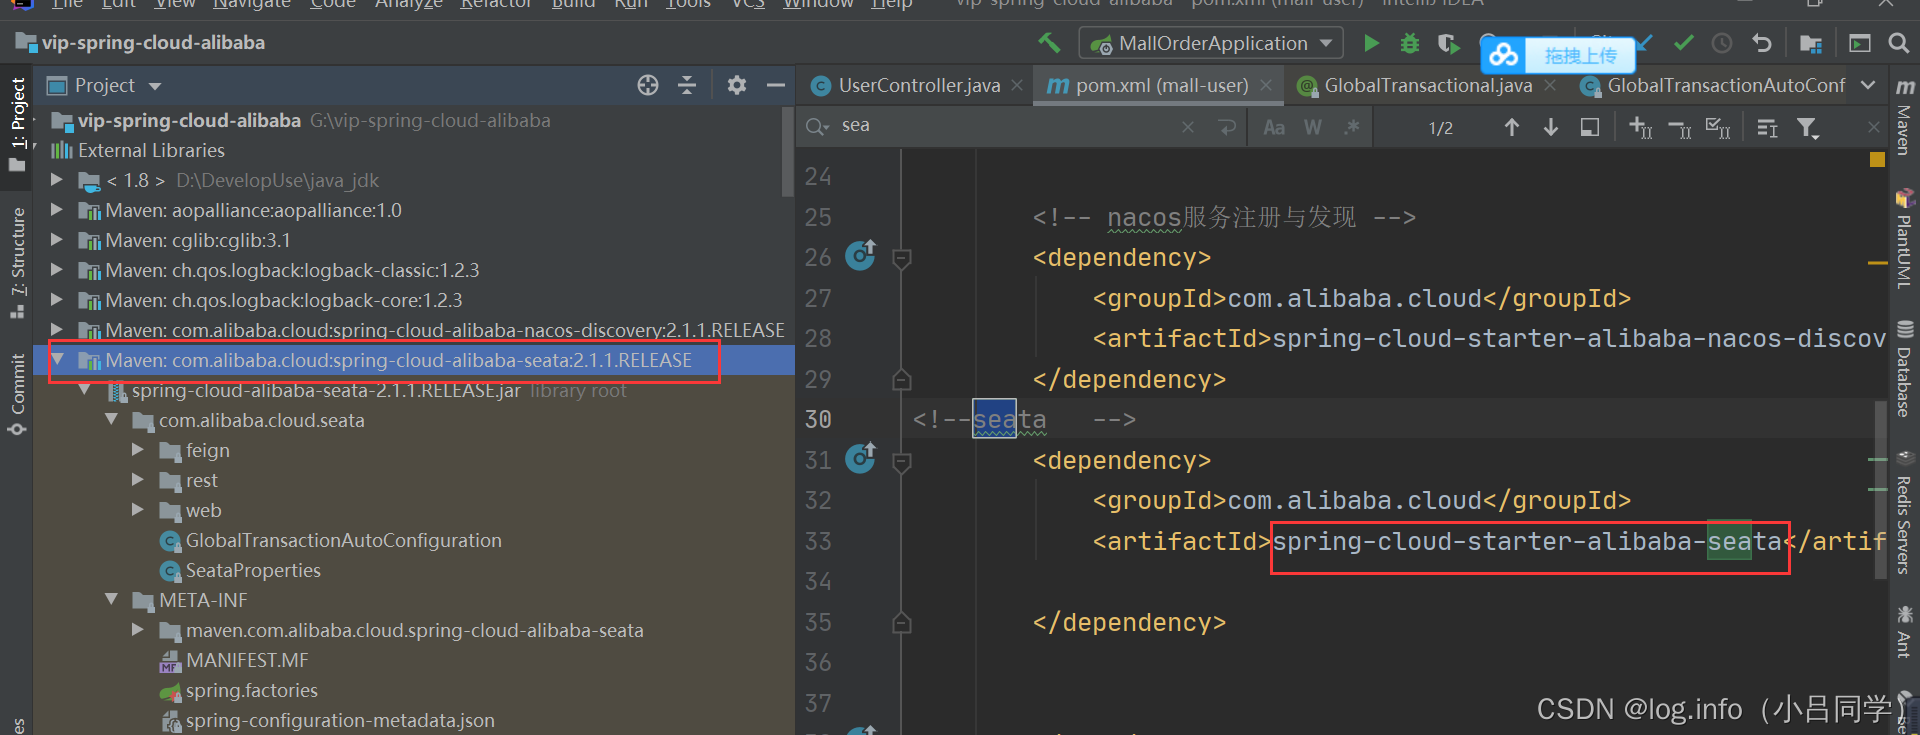Open the Commit side tab
Image resolution: width=1920 pixels, height=735 pixels.
pos(18,394)
